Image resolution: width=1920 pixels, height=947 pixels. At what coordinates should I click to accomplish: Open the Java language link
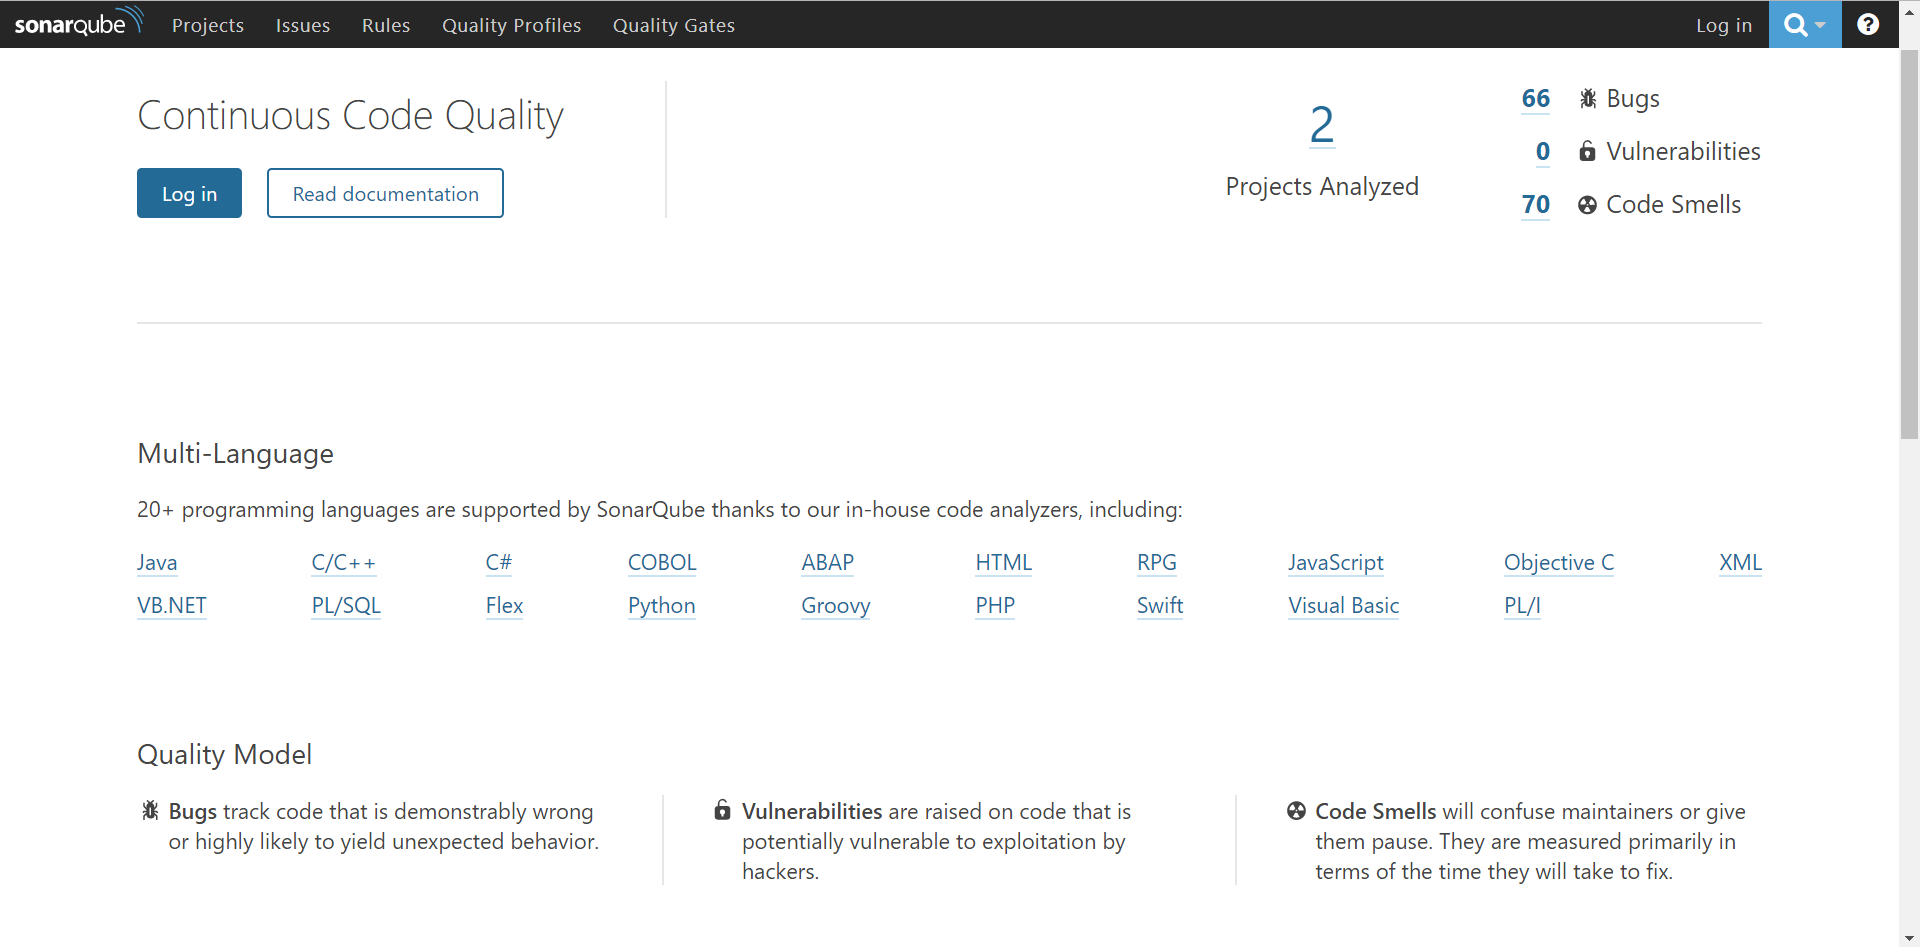pyautogui.click(x=157, y=563)
